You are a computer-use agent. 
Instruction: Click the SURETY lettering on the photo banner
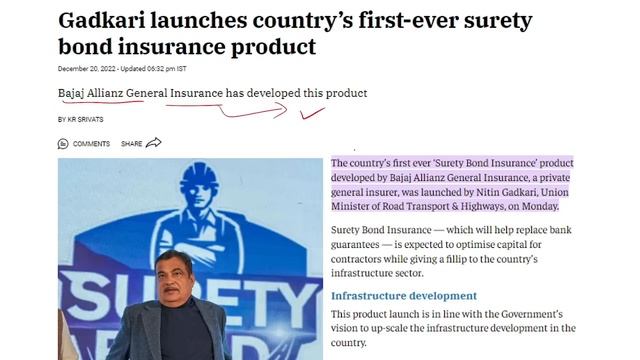pyautogui.click(x=190, y=298)
